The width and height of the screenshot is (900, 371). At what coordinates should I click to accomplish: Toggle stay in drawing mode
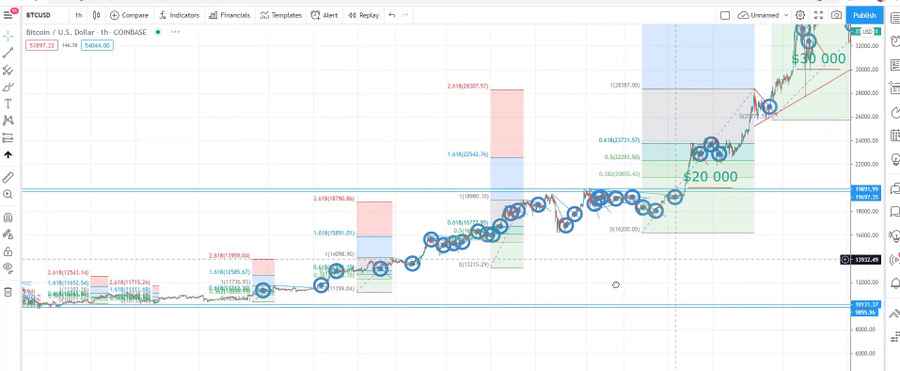click(8, 234)
